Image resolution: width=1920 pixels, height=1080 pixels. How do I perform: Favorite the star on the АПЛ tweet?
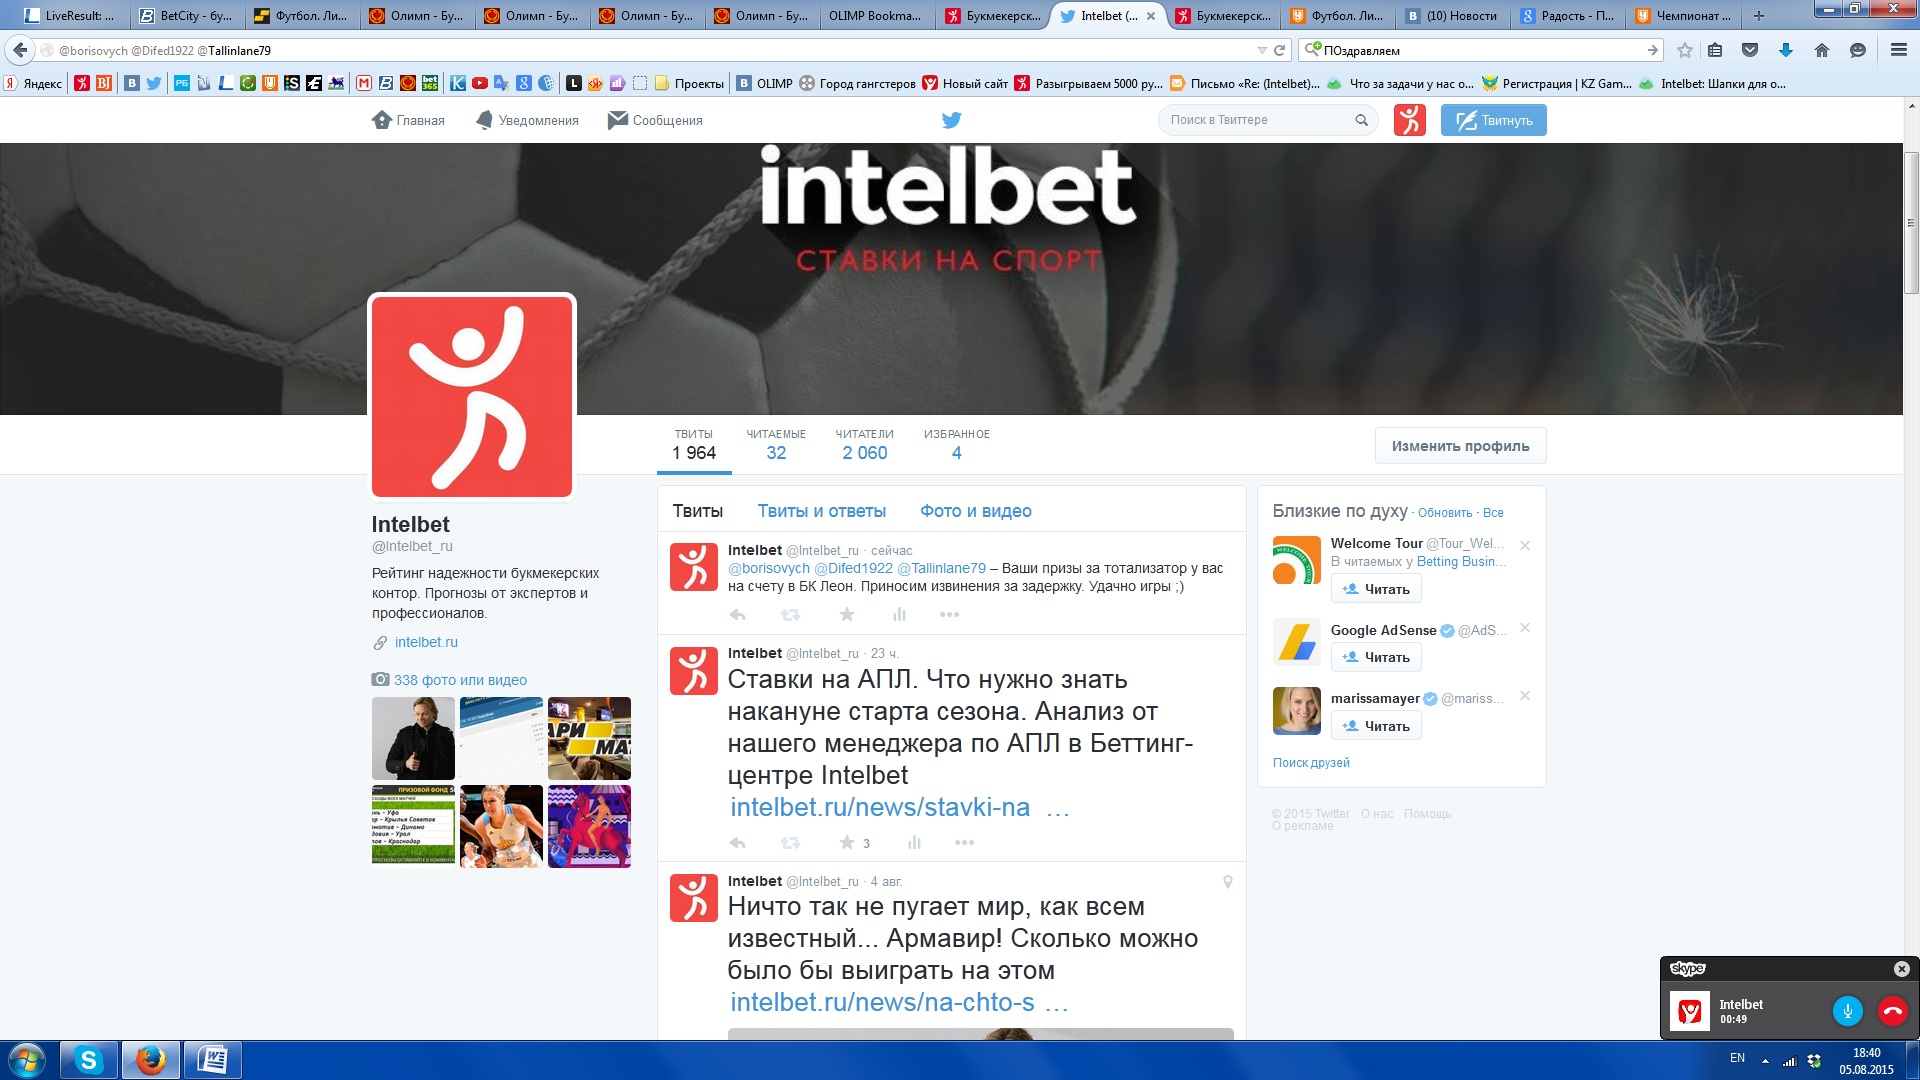(847, 843)
